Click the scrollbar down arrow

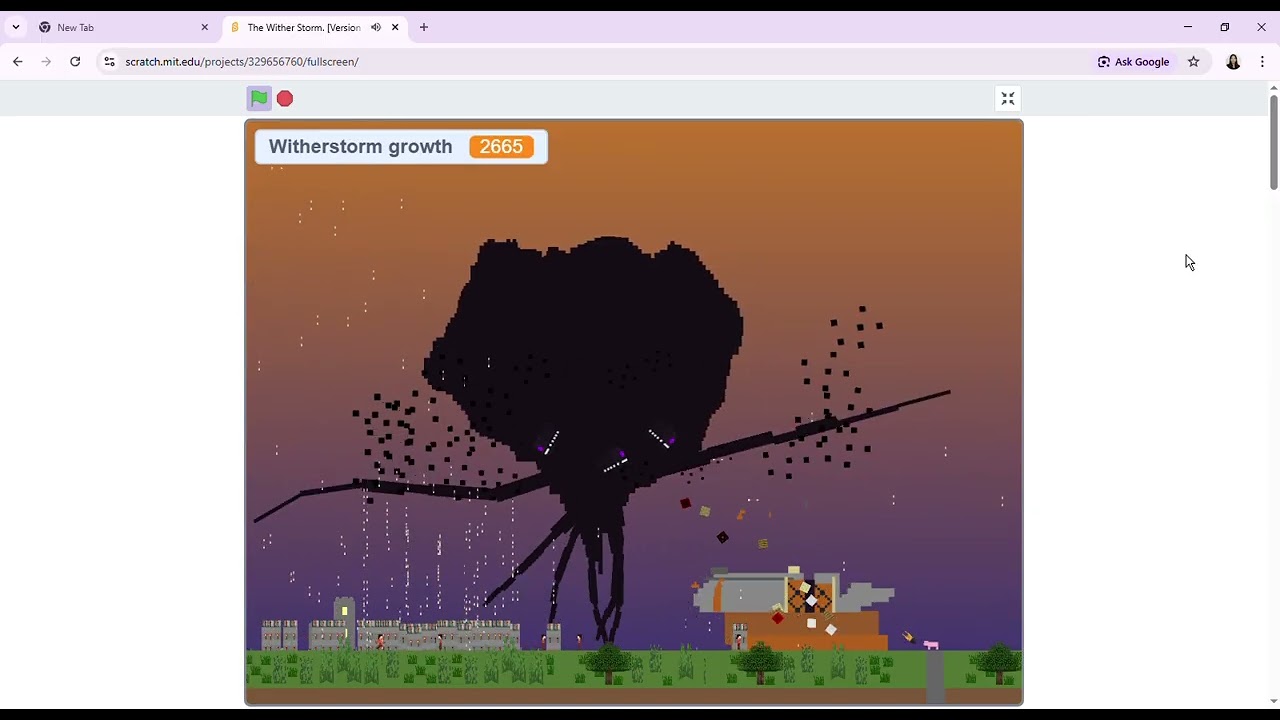1273,702
